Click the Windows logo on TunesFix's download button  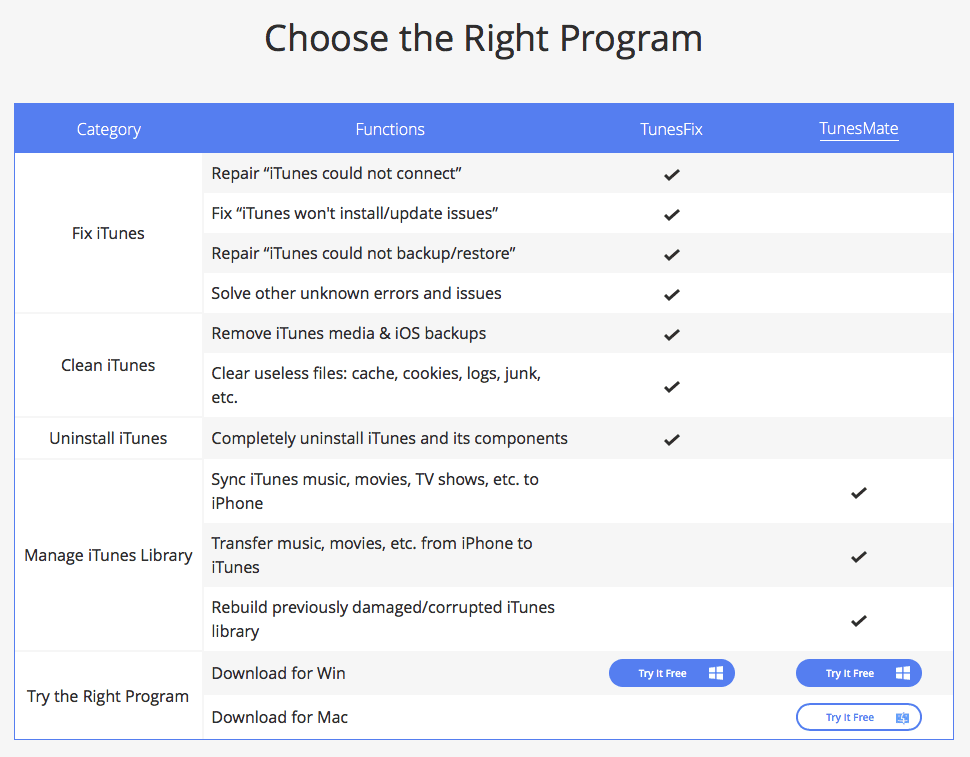pyautogui.click(x=716, y=673)
